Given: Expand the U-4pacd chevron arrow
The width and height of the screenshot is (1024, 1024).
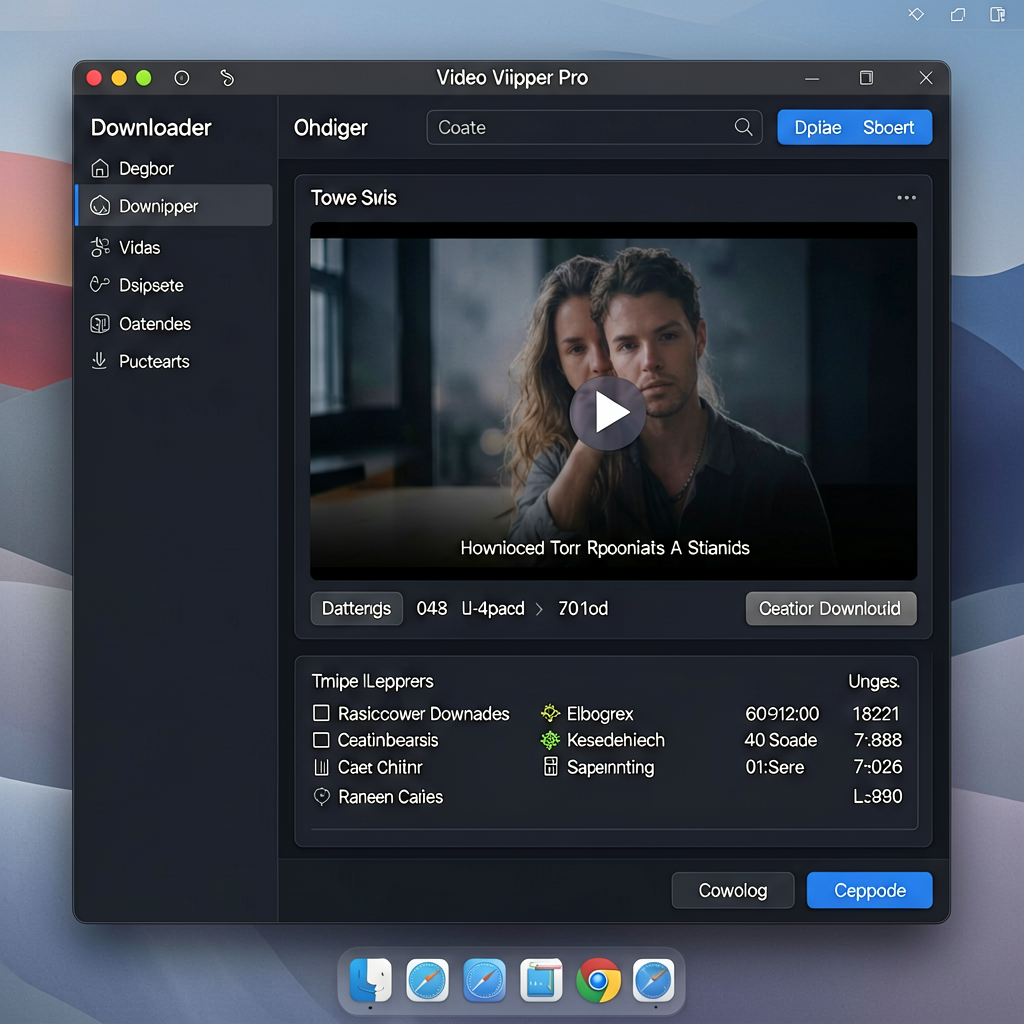Looking at the screenshot, I should 539,609.
